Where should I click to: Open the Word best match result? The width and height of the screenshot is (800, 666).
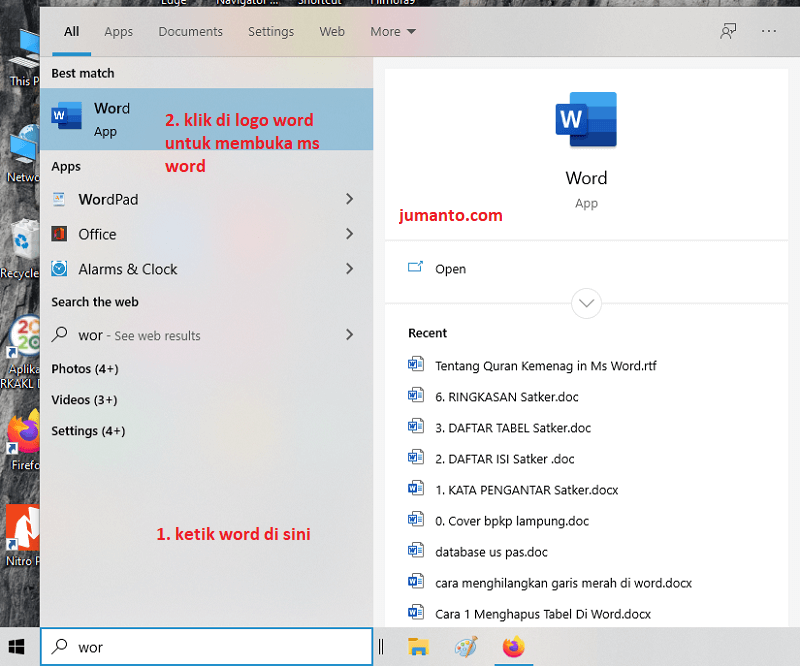pyautogui.click(x=207, y=119)
